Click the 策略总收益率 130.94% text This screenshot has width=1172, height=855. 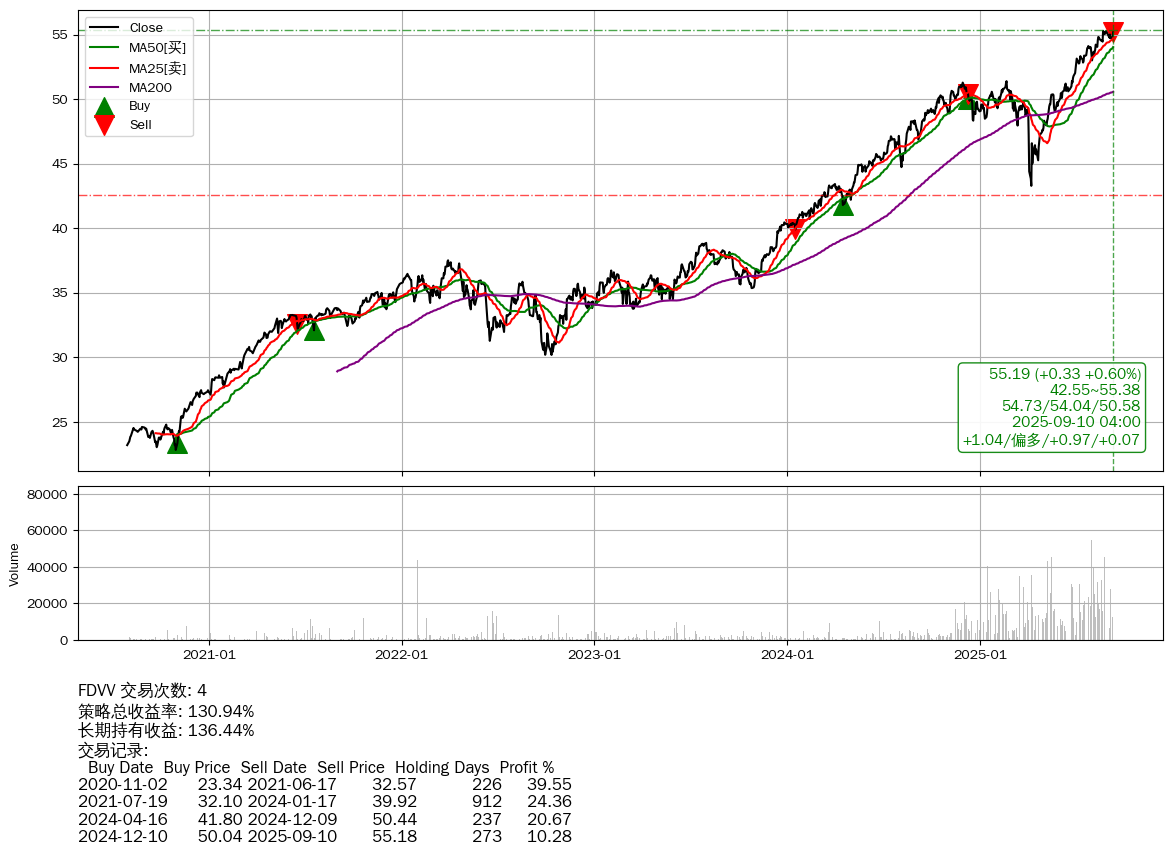point(166,711)
